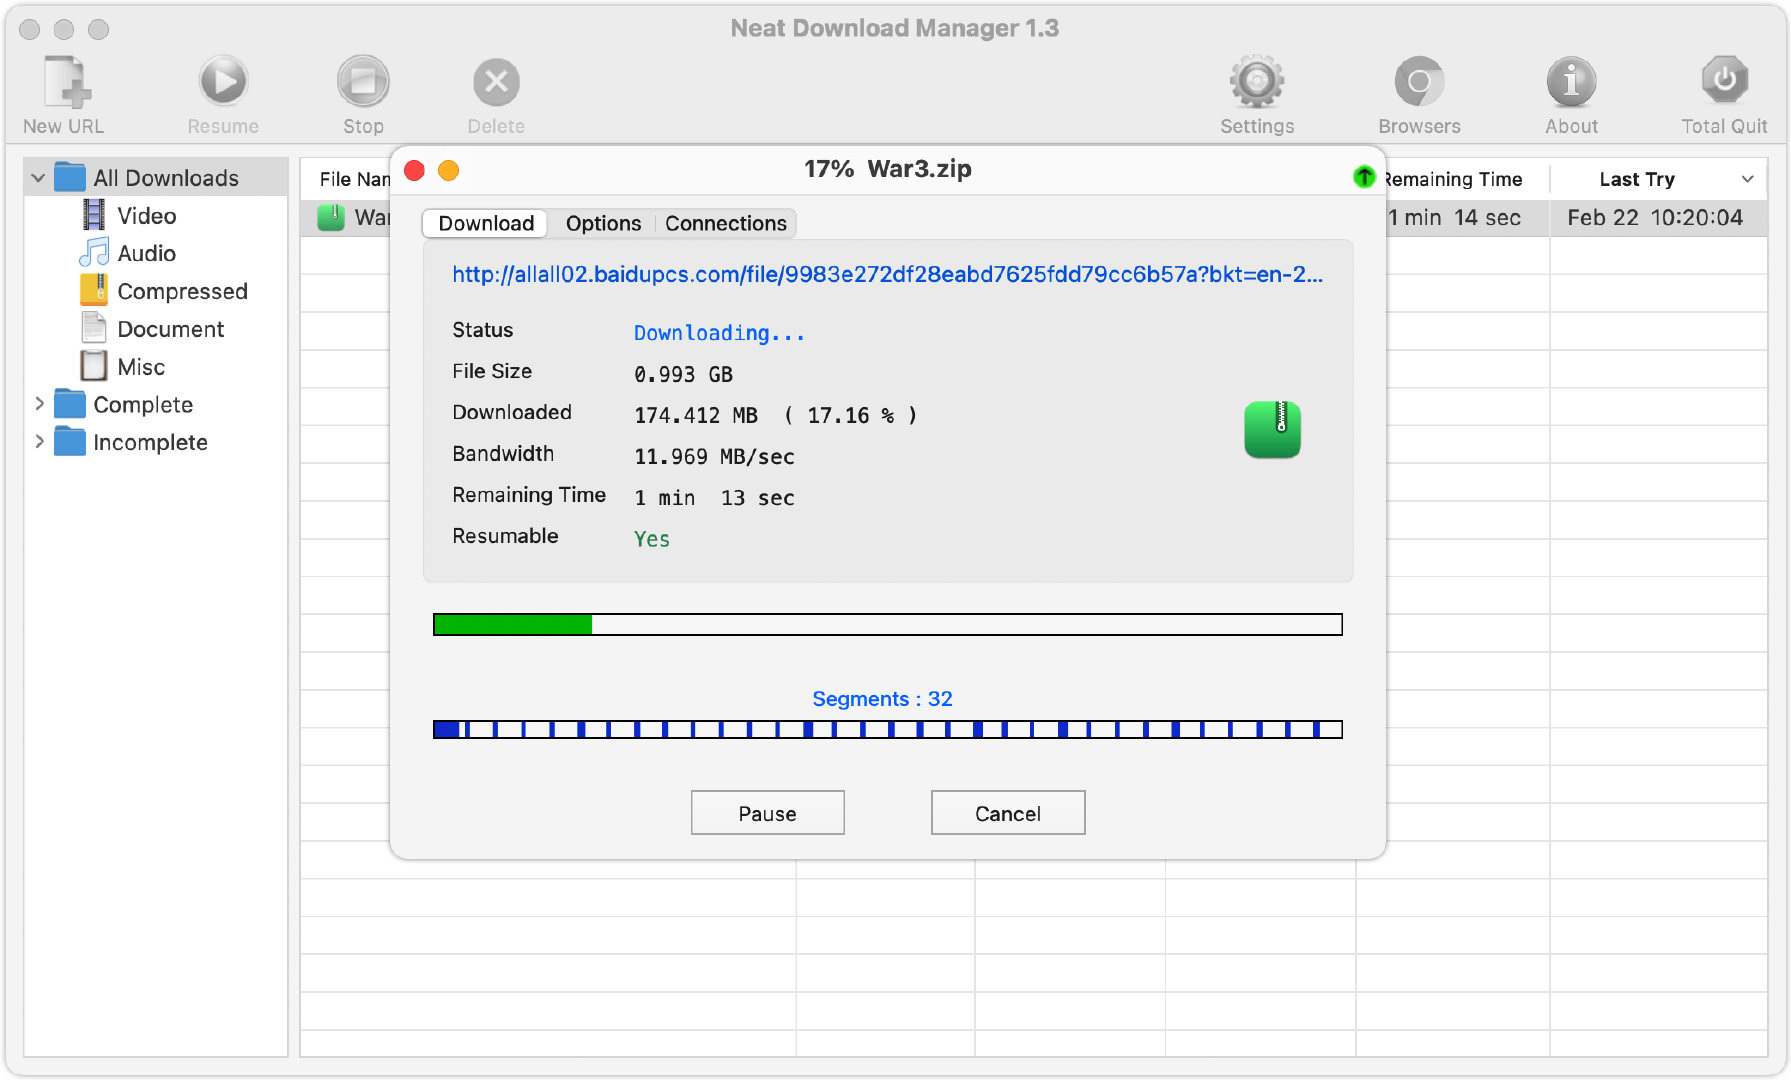This screenshot has width=1791, height=1080.
Task: Expand the Incomplete folder chevron
Action: [x=39, y=442]
